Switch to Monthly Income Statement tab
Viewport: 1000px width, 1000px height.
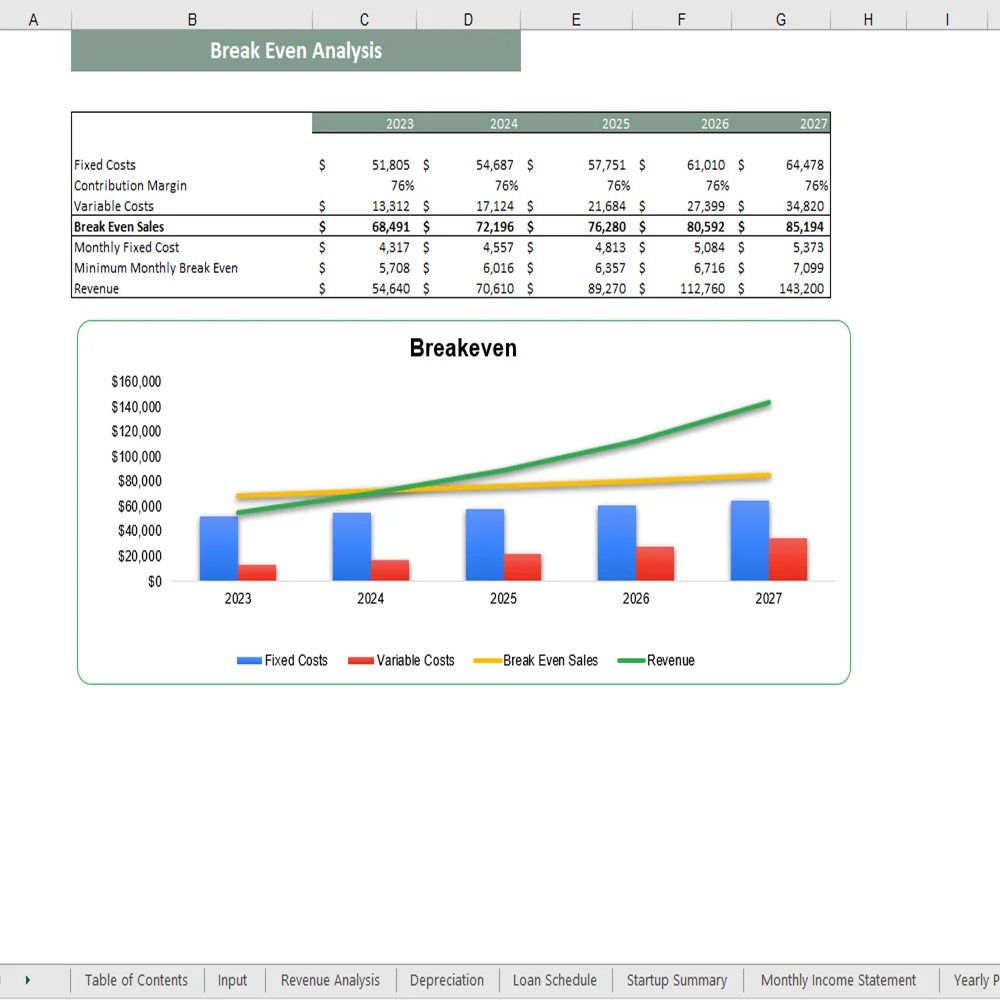(x=840, y=980)
